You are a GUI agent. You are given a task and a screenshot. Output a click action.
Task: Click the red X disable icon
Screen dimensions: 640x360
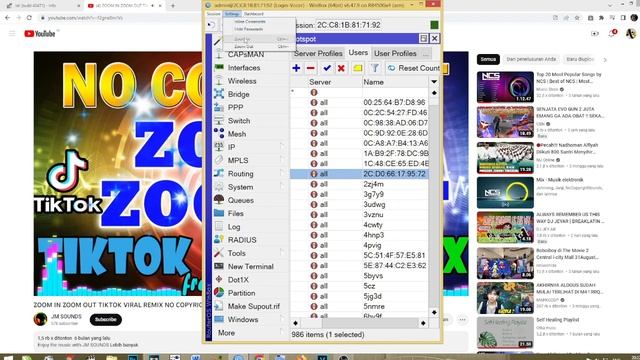[x=341, y=68]
